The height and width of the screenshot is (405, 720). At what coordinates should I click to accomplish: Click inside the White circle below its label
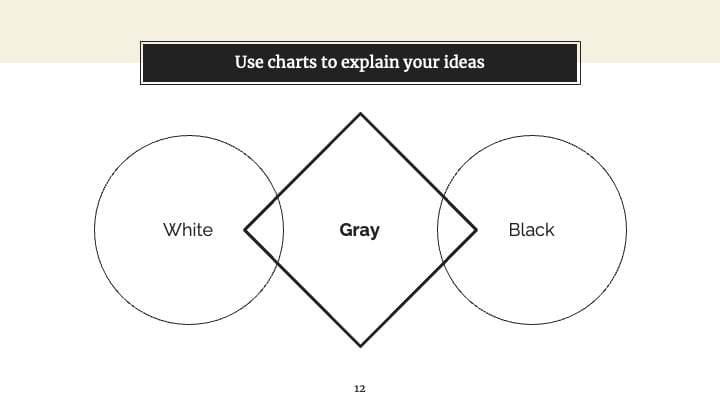tap(189, 280)
